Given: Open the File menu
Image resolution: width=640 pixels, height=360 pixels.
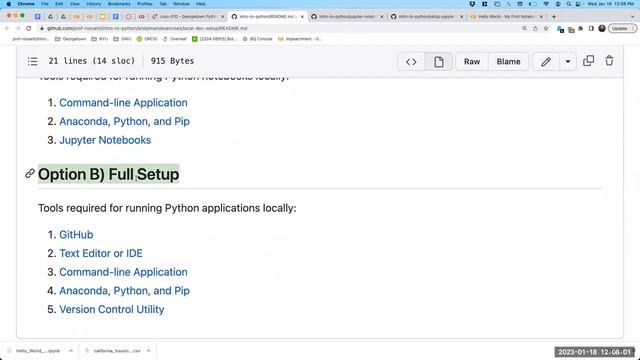Looking at the screenshot, I should 45,4.
